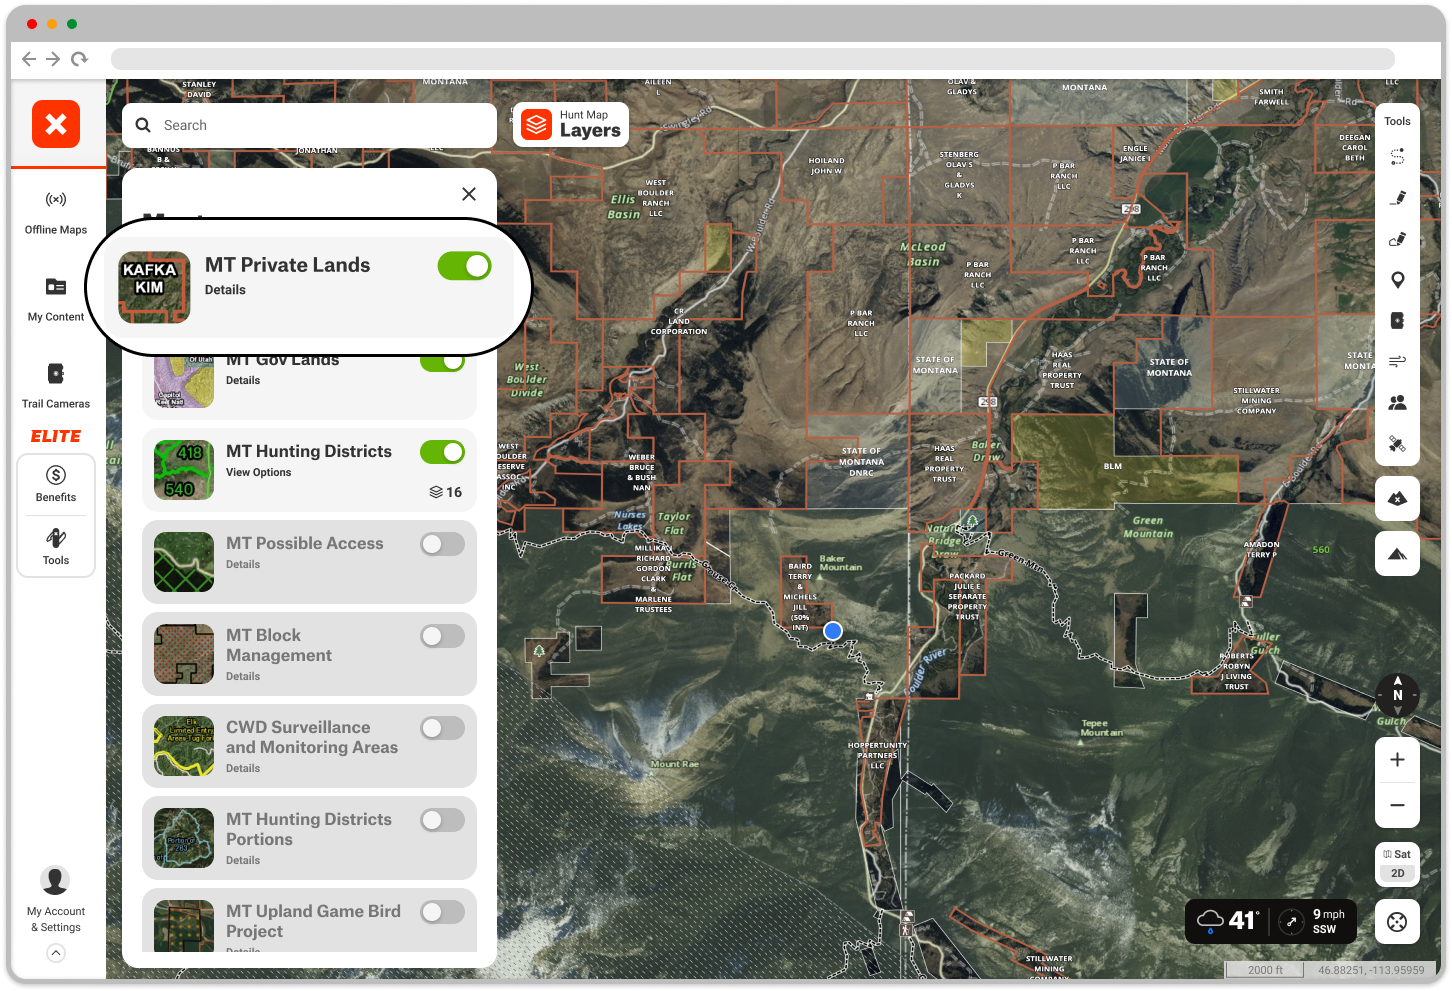Screen dimensions: 1452x991
Task: Open Details under MT Block Management
Action: pos(243,676)
